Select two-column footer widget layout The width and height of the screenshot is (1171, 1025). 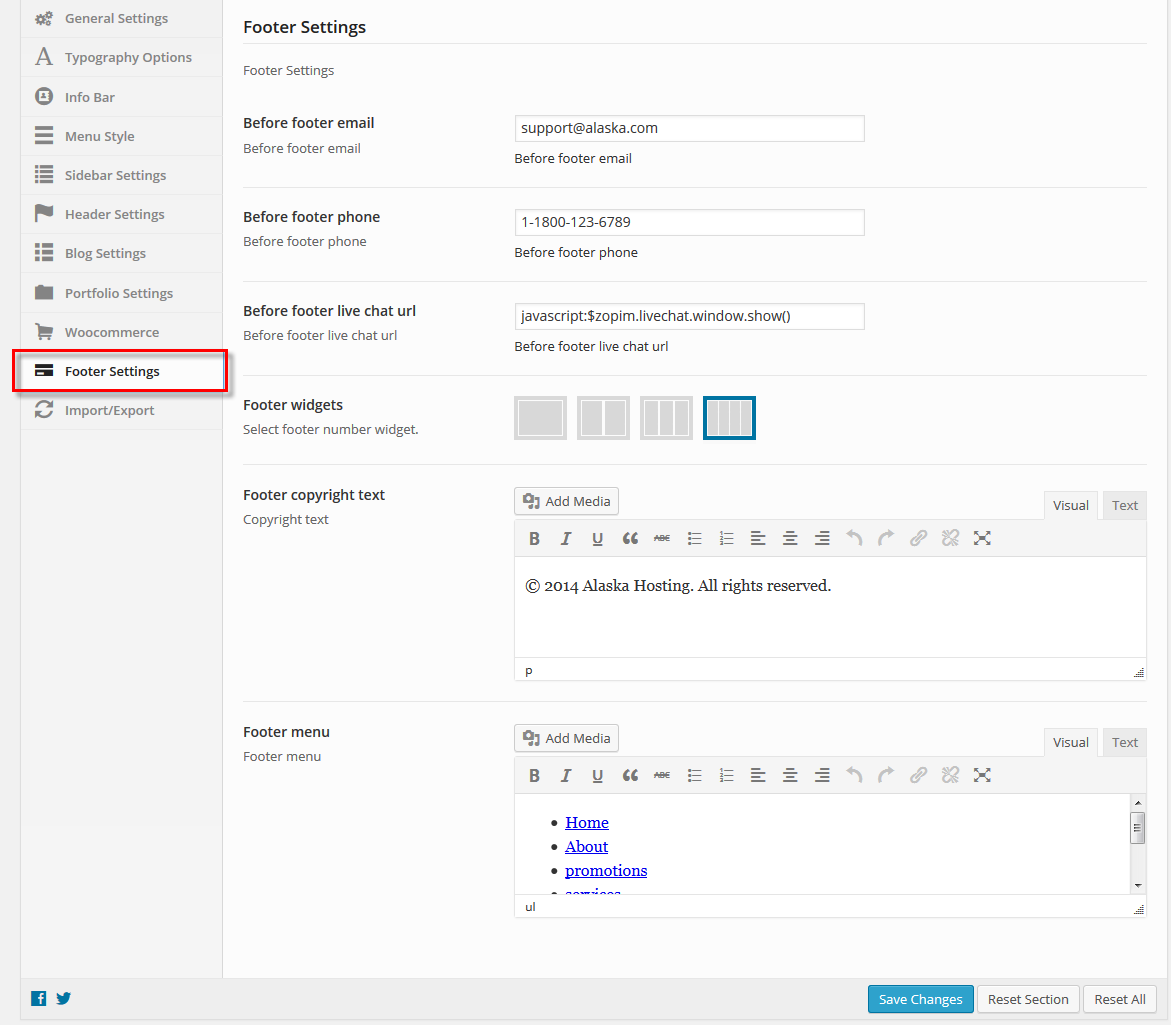(x=603, y=418)
